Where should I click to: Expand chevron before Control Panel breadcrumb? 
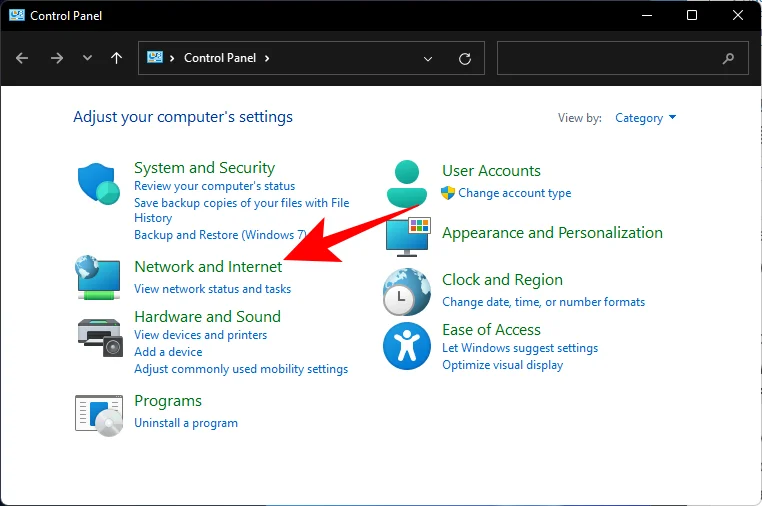172,58
